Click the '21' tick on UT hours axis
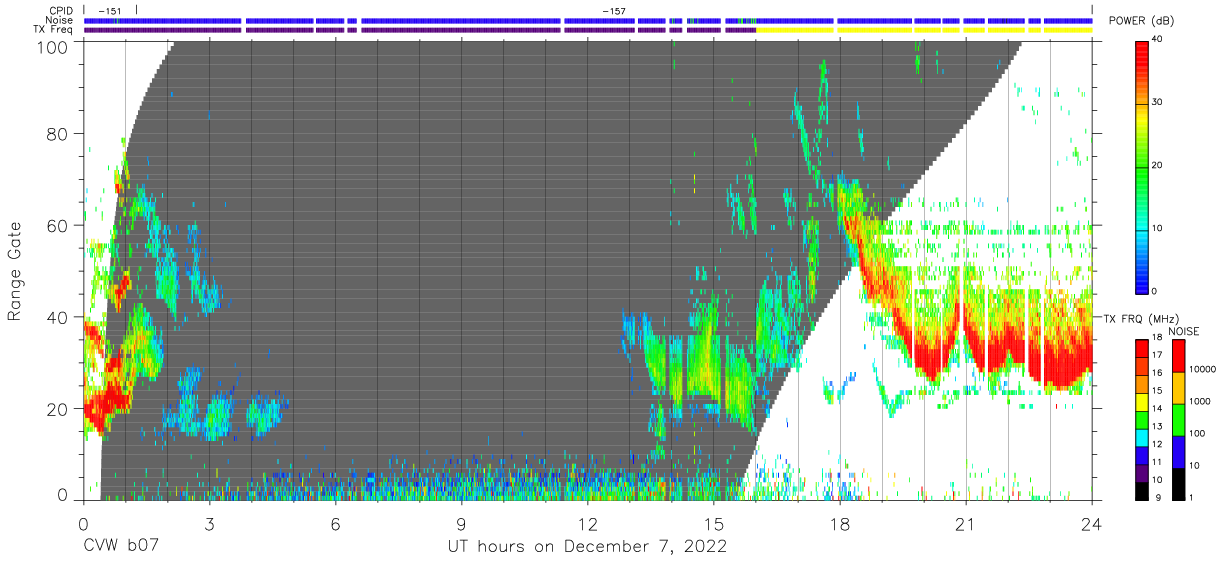 [x=966, y=523]
